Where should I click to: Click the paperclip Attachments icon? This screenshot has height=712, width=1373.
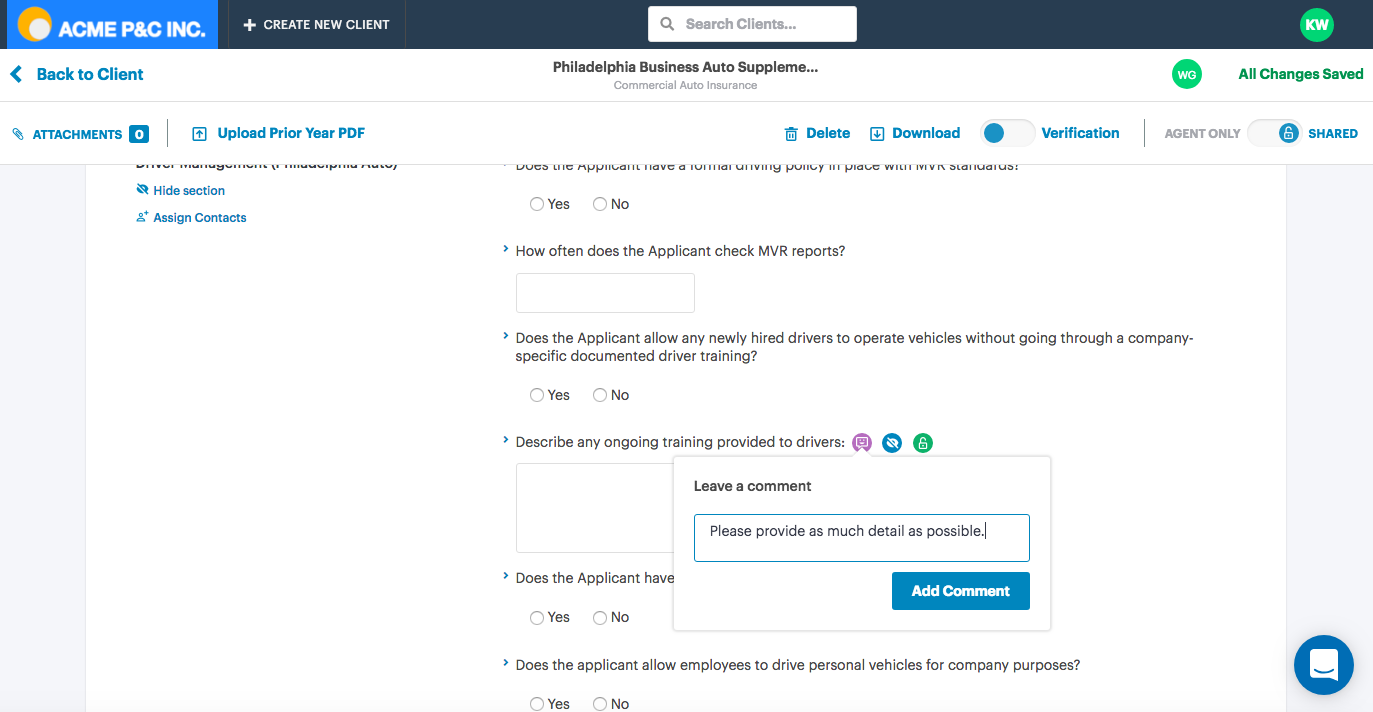coord(18,134)
